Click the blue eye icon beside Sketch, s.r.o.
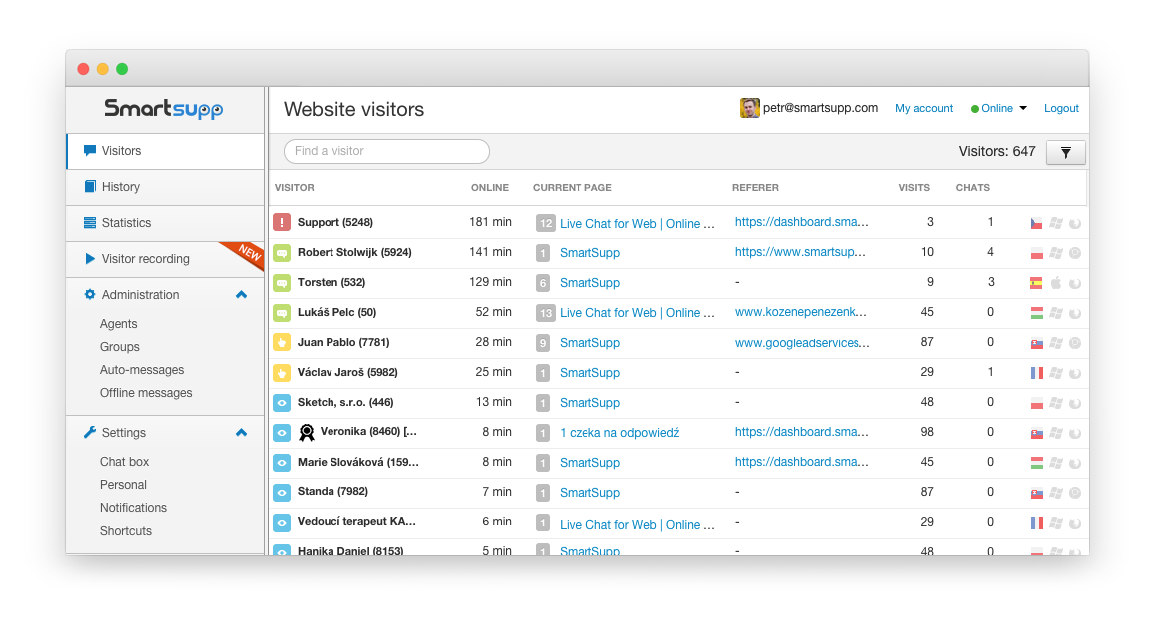 (282, 403)
